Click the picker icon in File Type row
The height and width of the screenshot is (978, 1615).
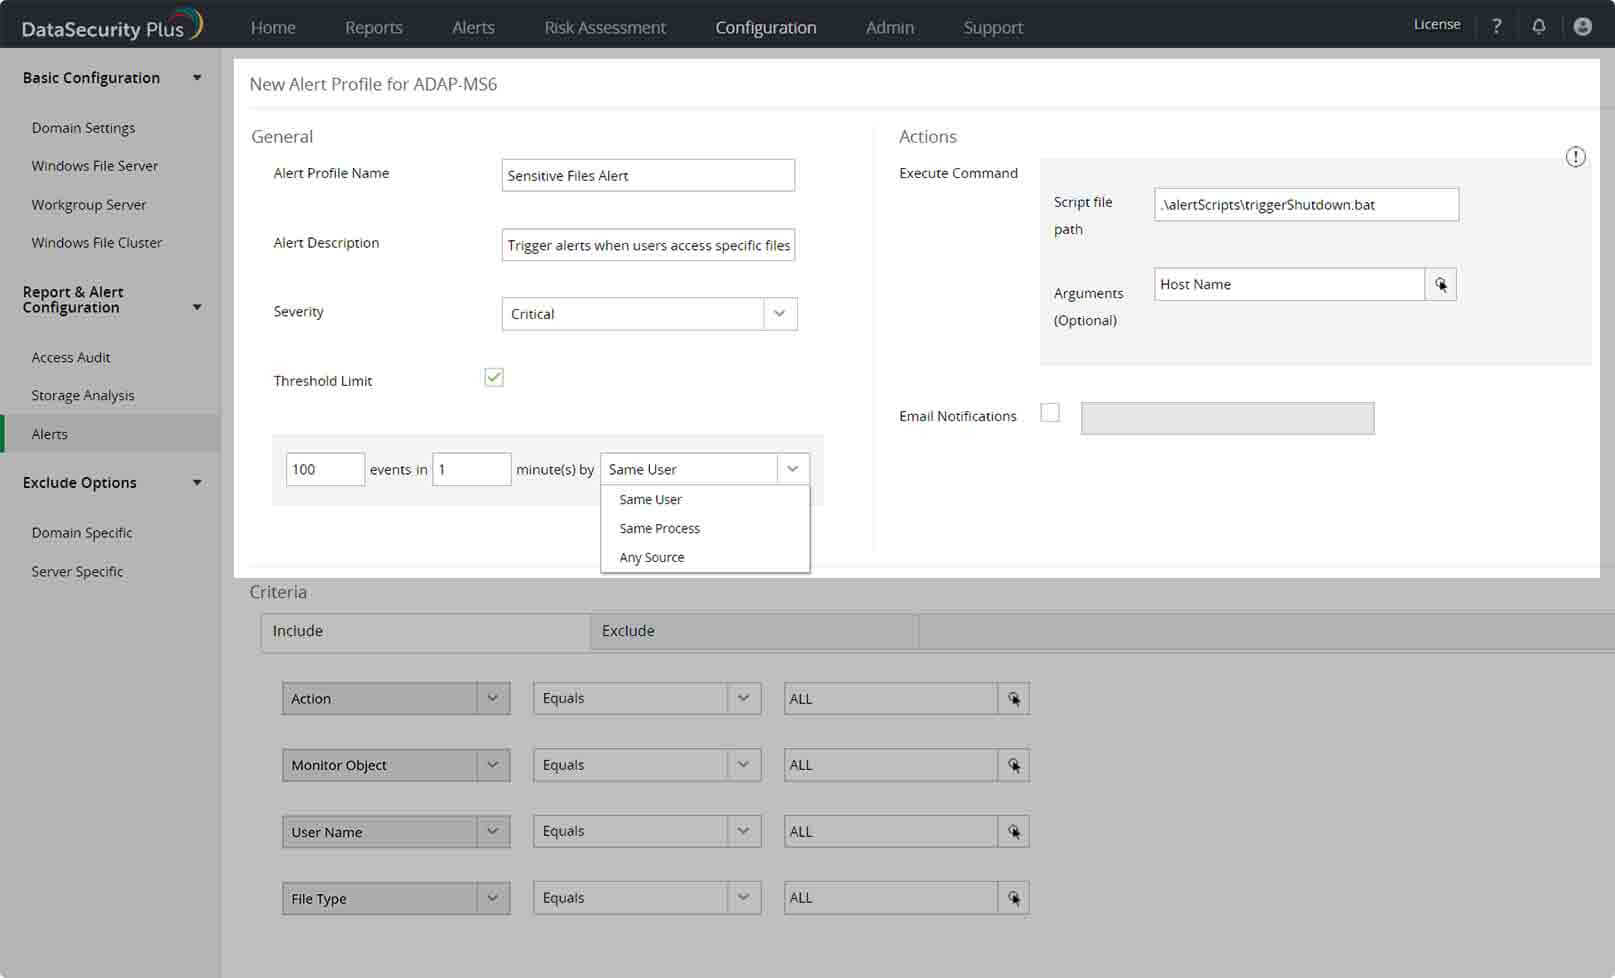pos(1013,899)
